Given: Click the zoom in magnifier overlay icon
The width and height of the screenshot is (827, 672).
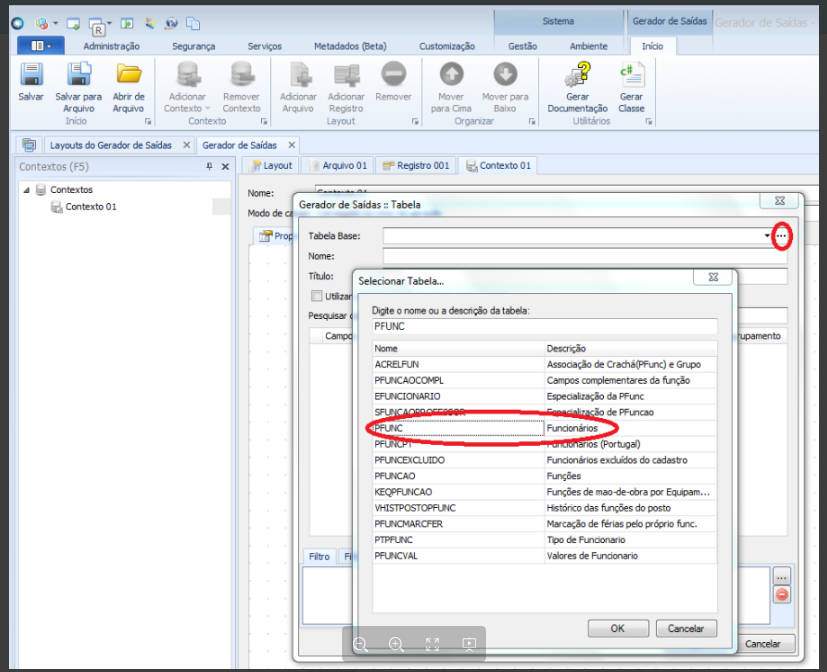Looking at the screenshot, I should pos(397,644).
